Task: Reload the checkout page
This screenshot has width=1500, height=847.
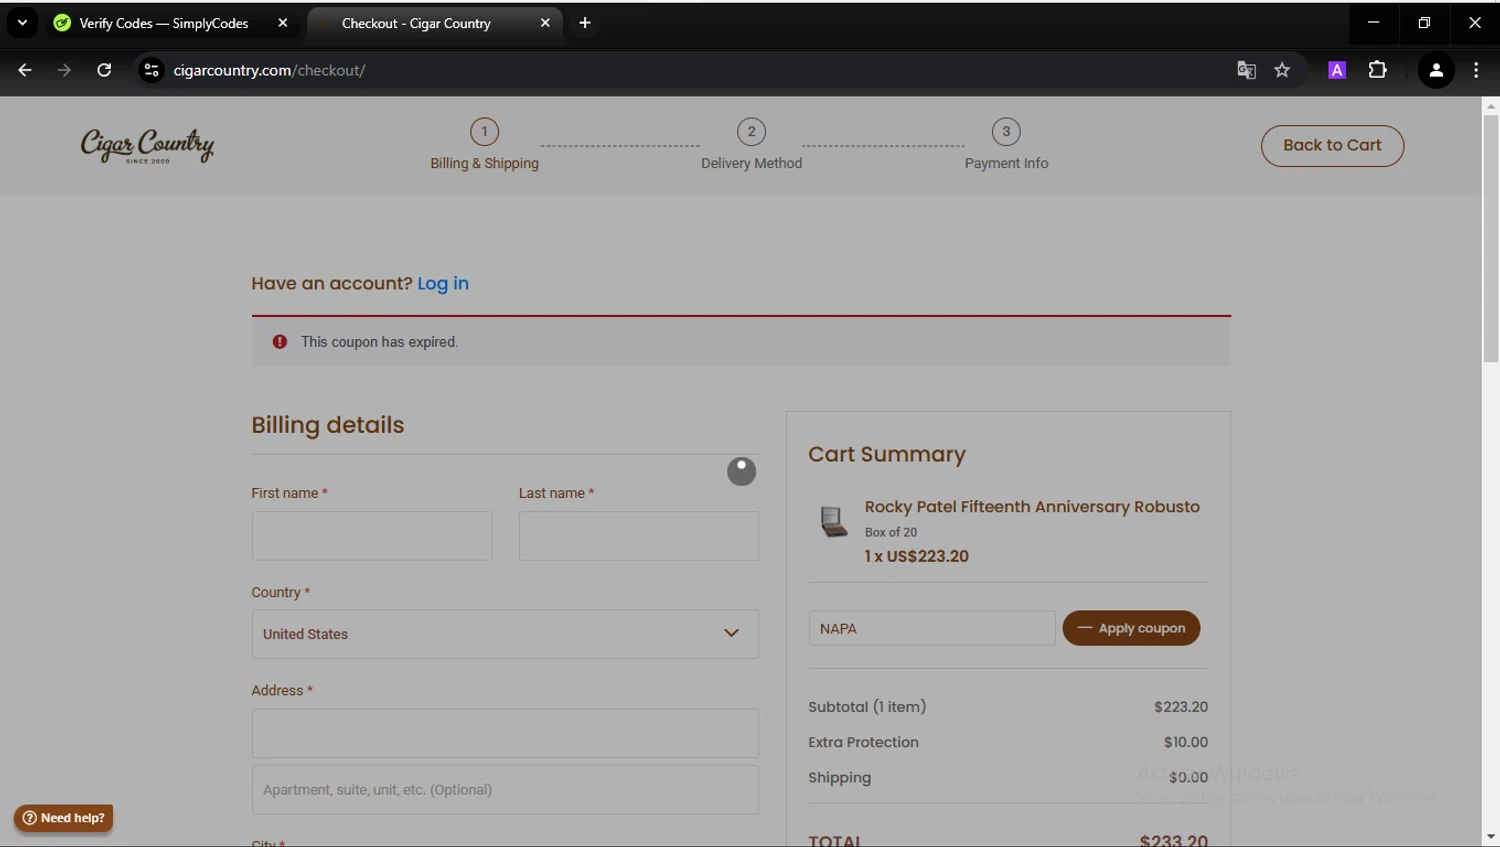Action: [x=104, y=70]
